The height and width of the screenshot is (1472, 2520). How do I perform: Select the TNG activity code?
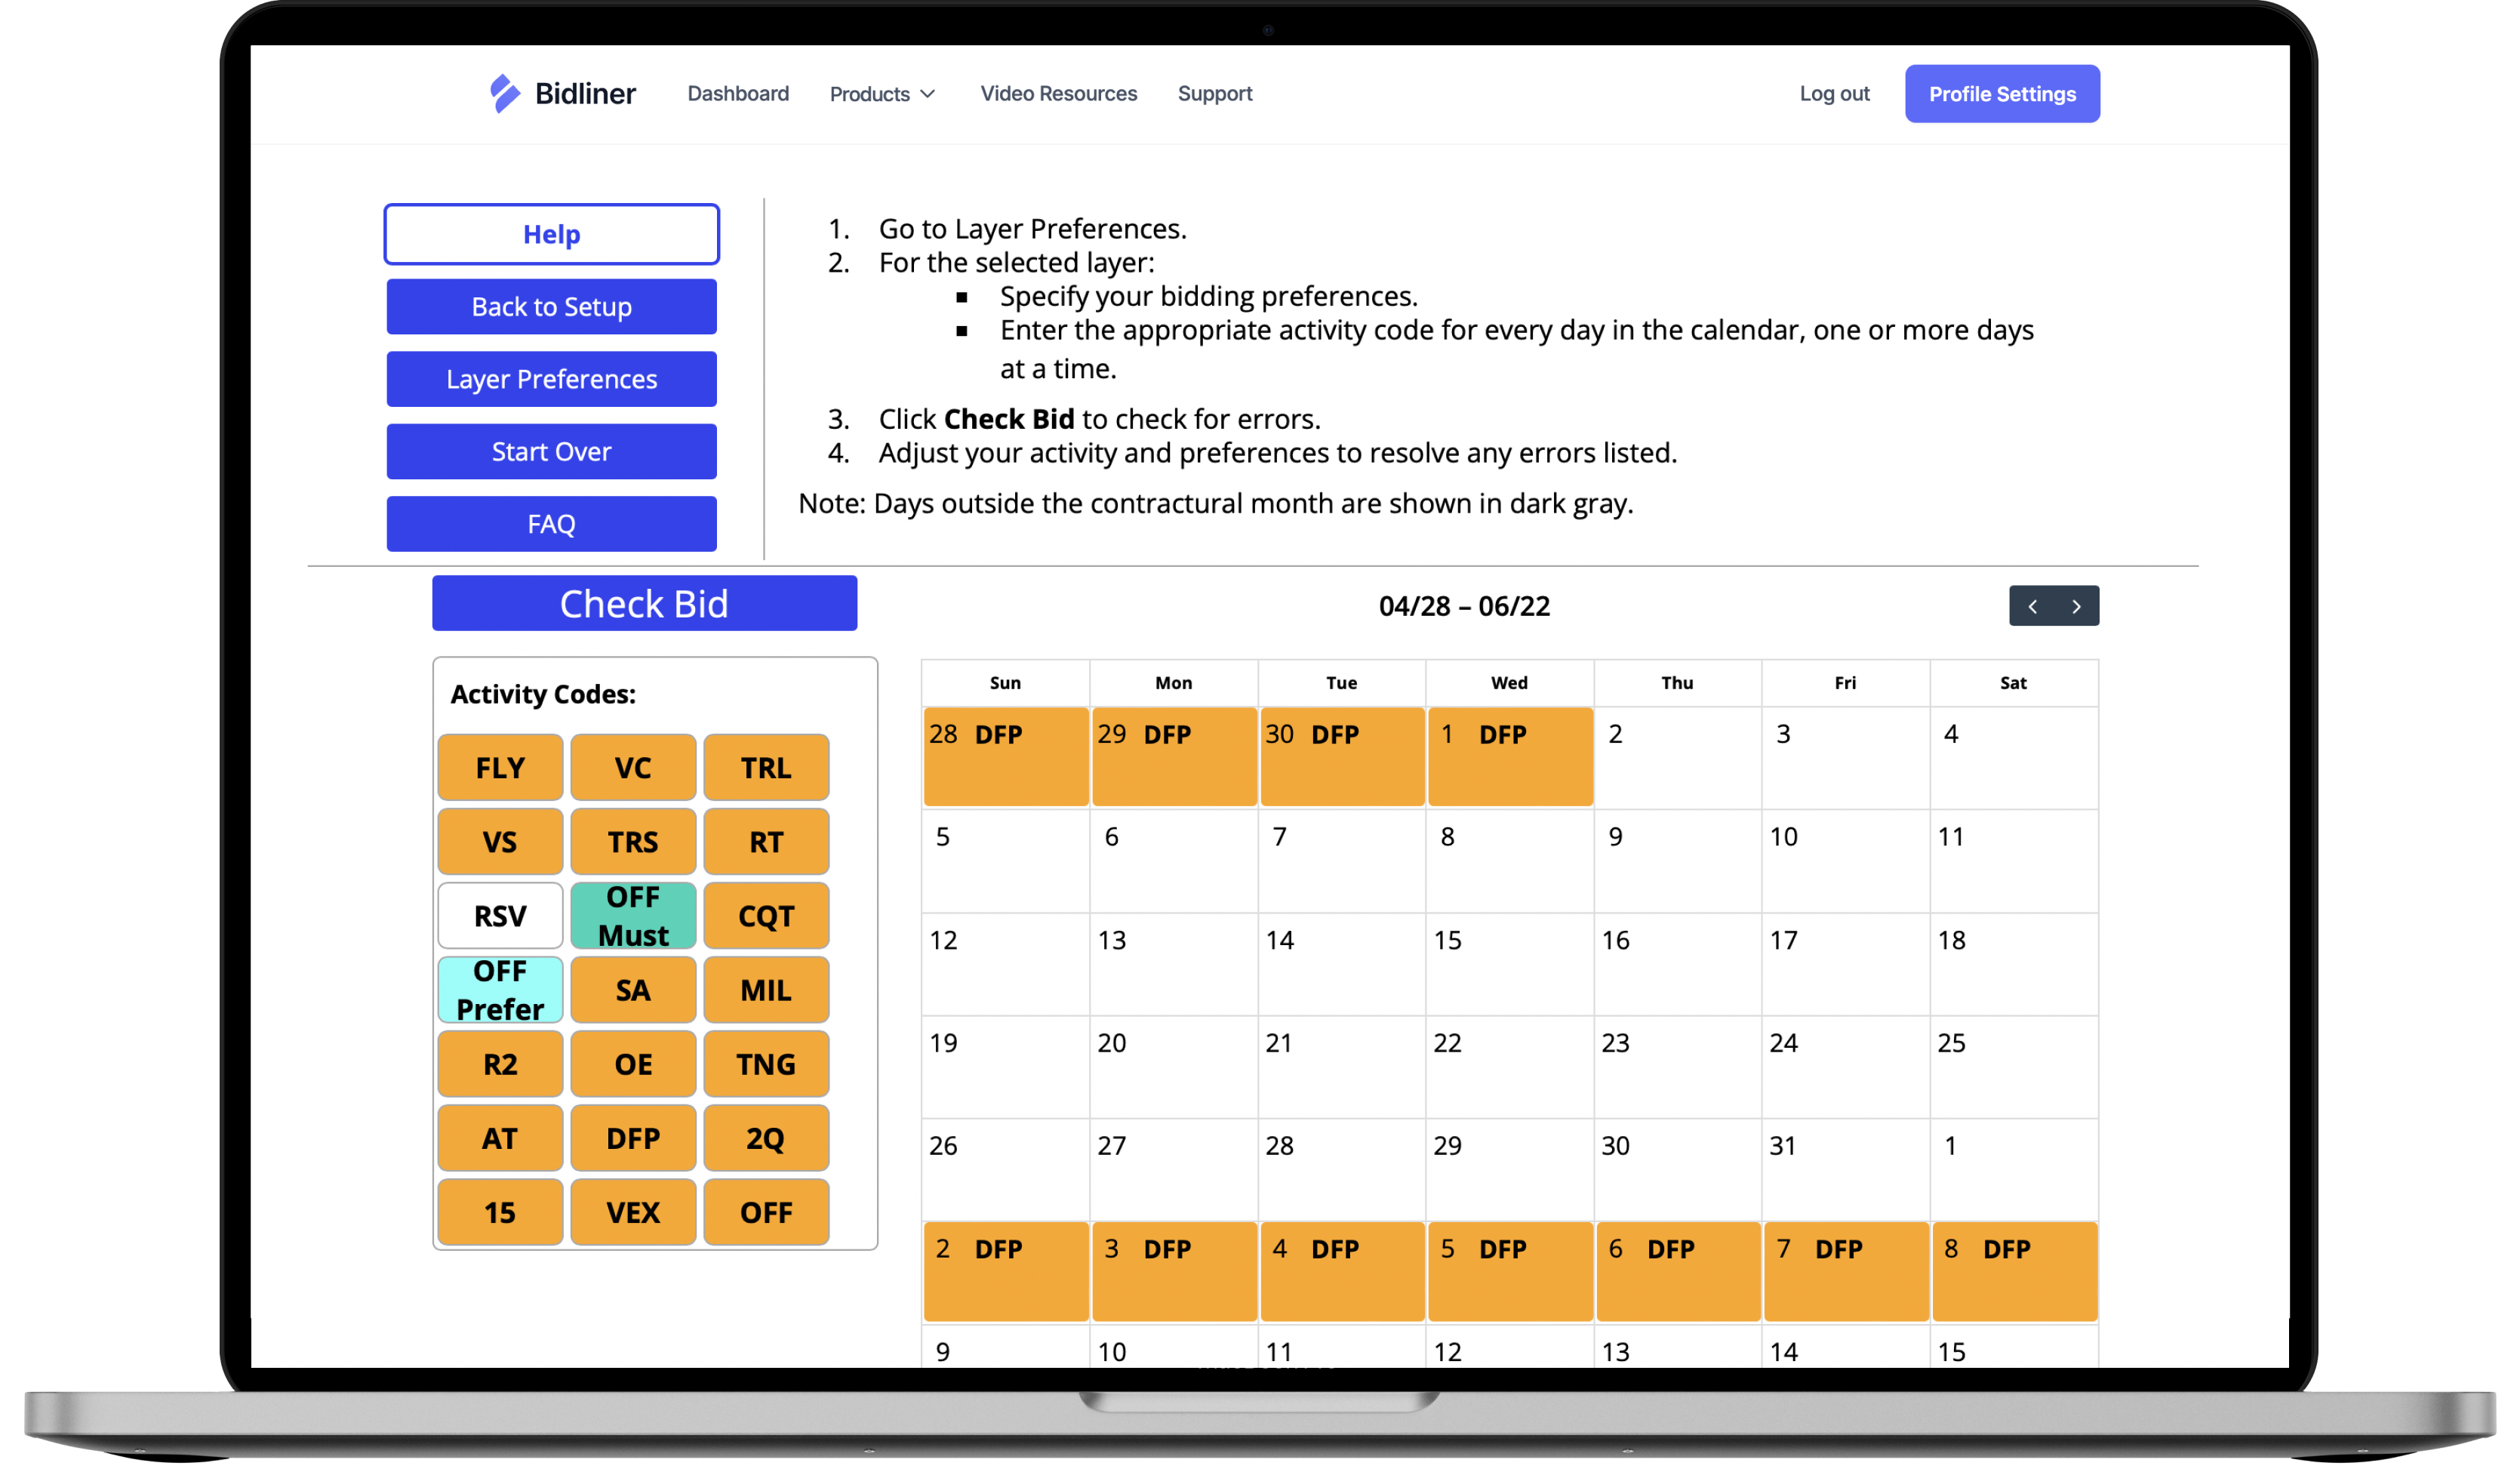(x=766, y=1063)
